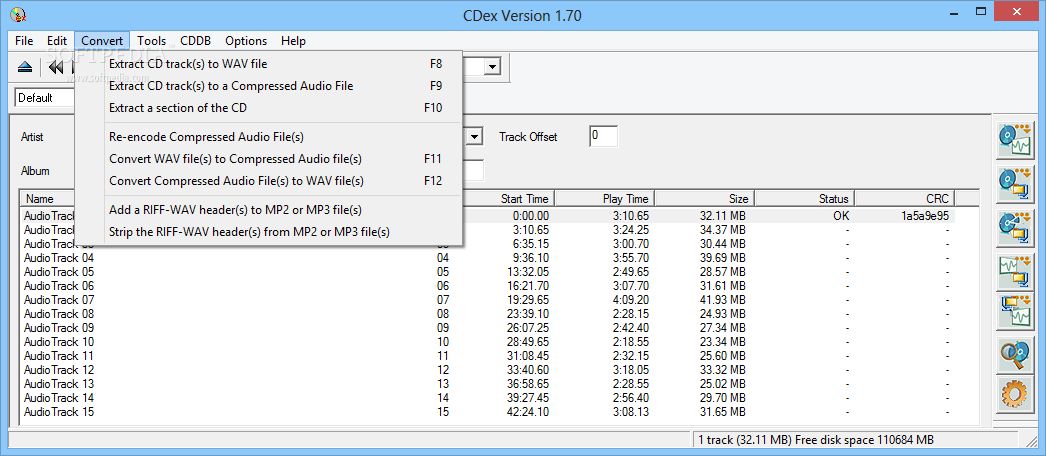Click the convert compressed file to WAV sidebar icon

[1014, 311]
